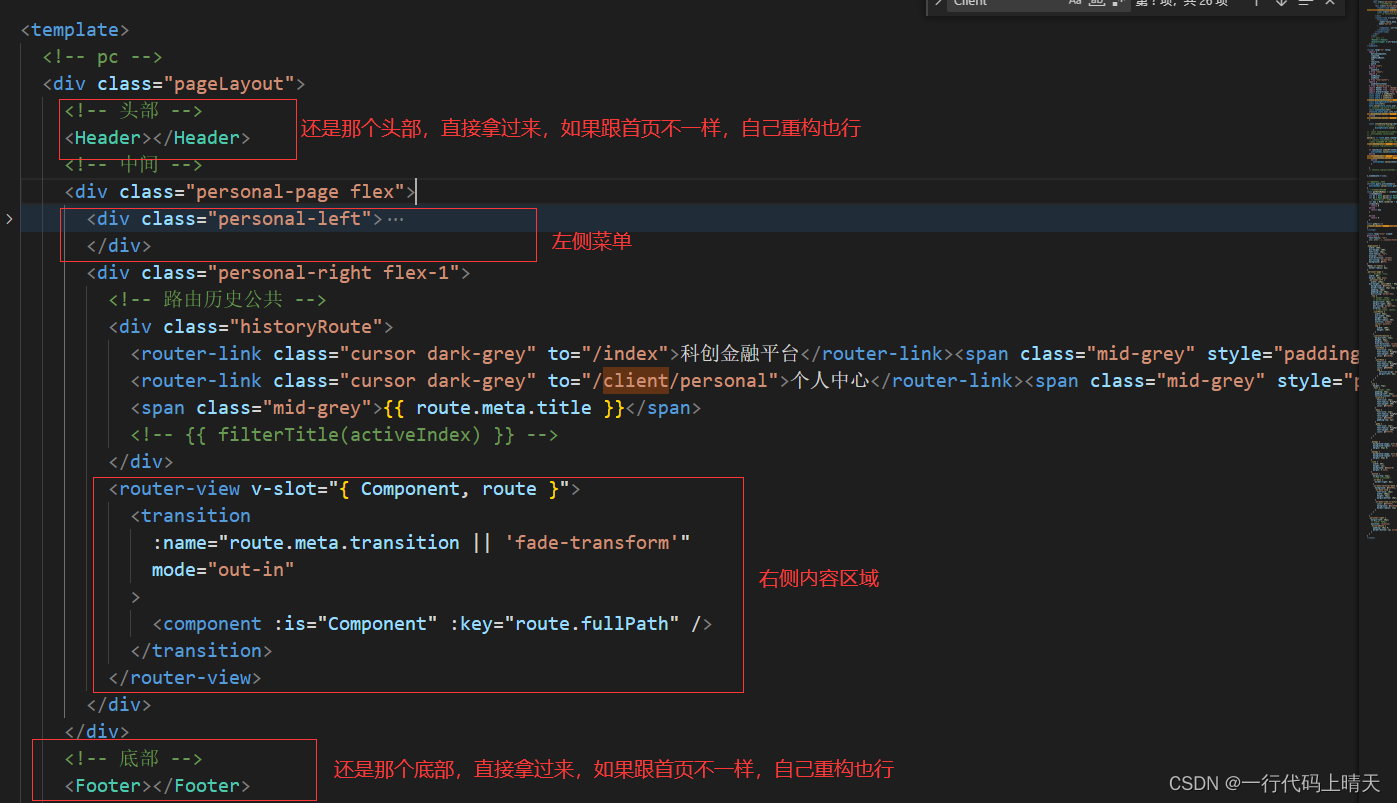Click the filterTitle(activeIndex) comment line
This screenshot has height=803, width=1397.
(344, 435)
